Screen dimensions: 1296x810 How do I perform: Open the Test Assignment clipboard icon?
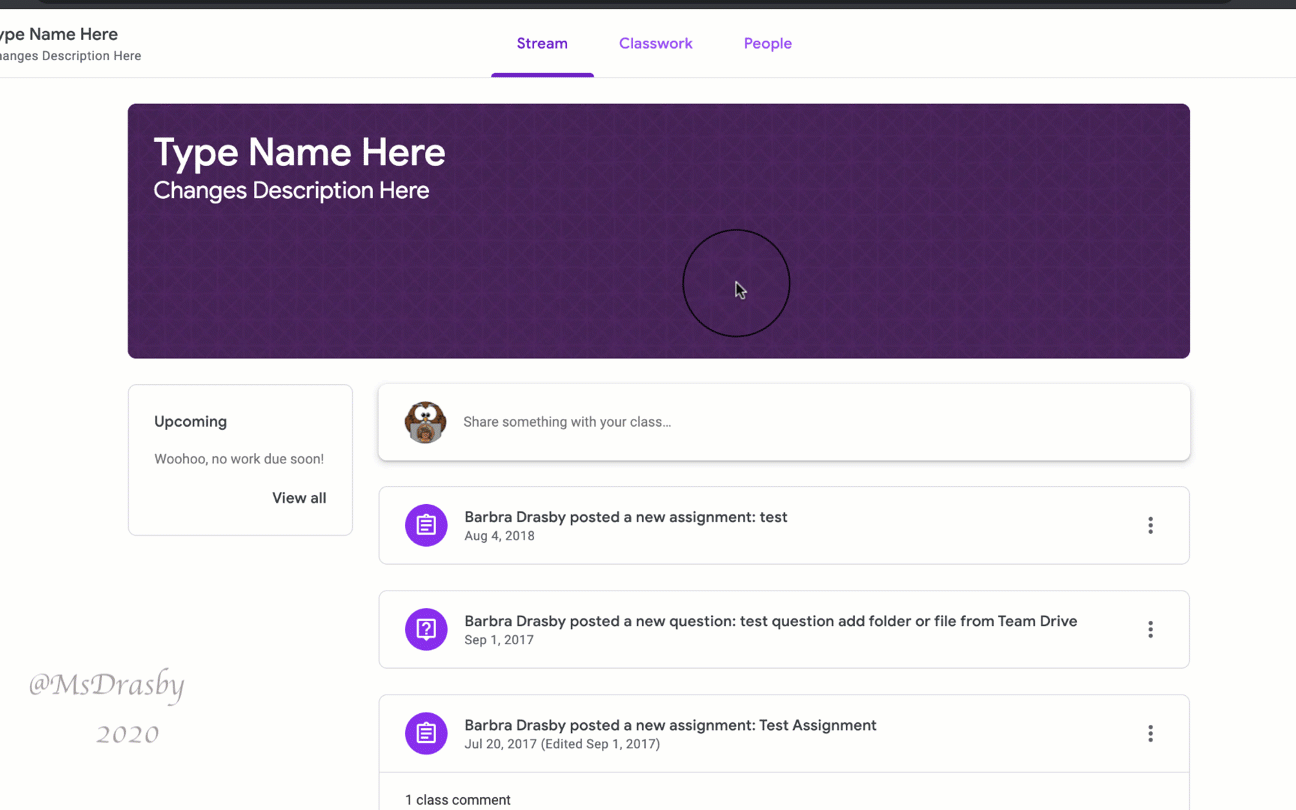pos(426,733)
